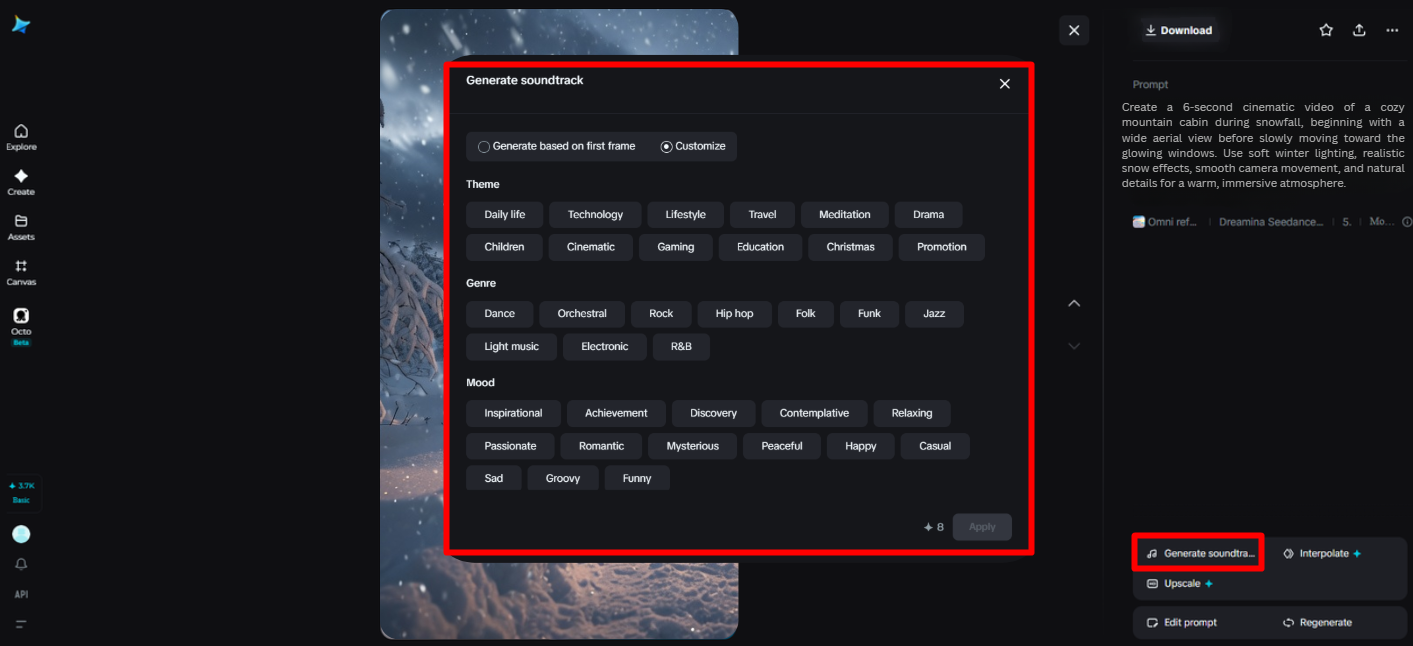Open the Create section
The height and width of the screenshot is (646, 1413).
[21, 182]
